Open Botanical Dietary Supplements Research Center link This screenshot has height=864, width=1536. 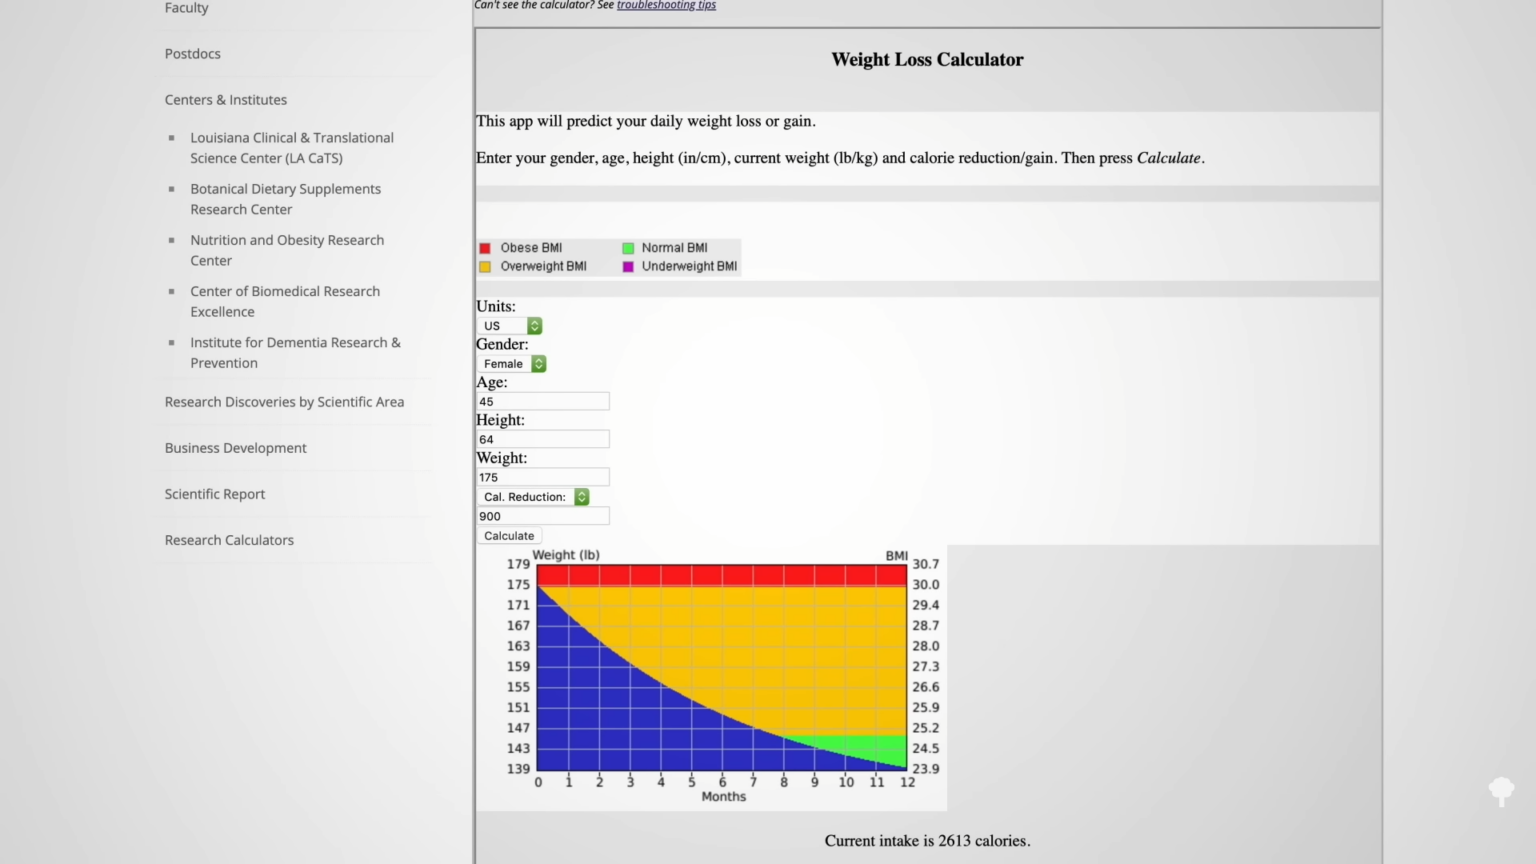click(286, 199)
